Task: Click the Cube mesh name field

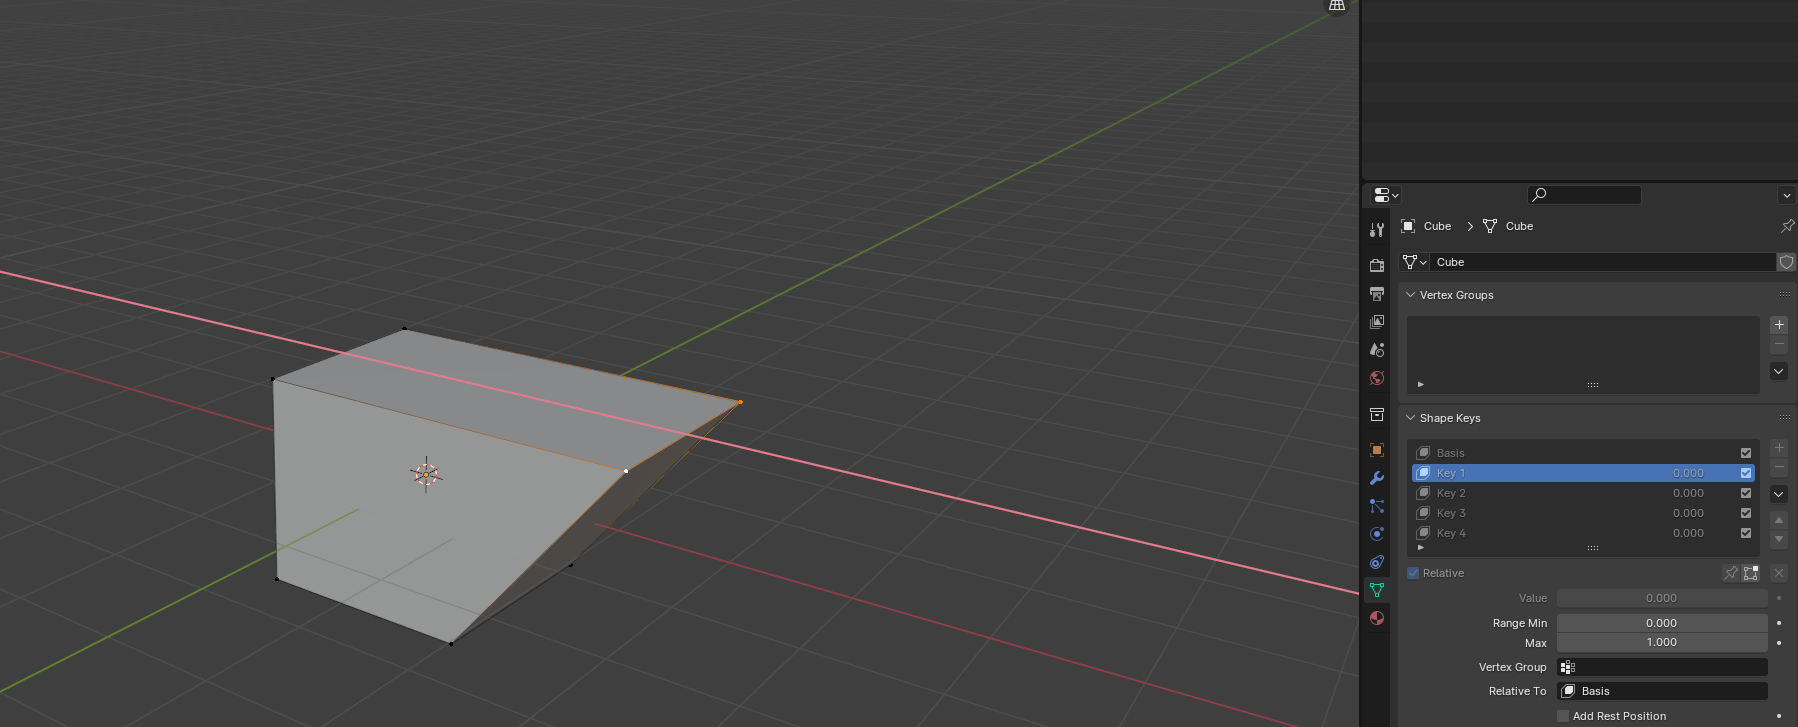Action: click(x=1603, y=262)
